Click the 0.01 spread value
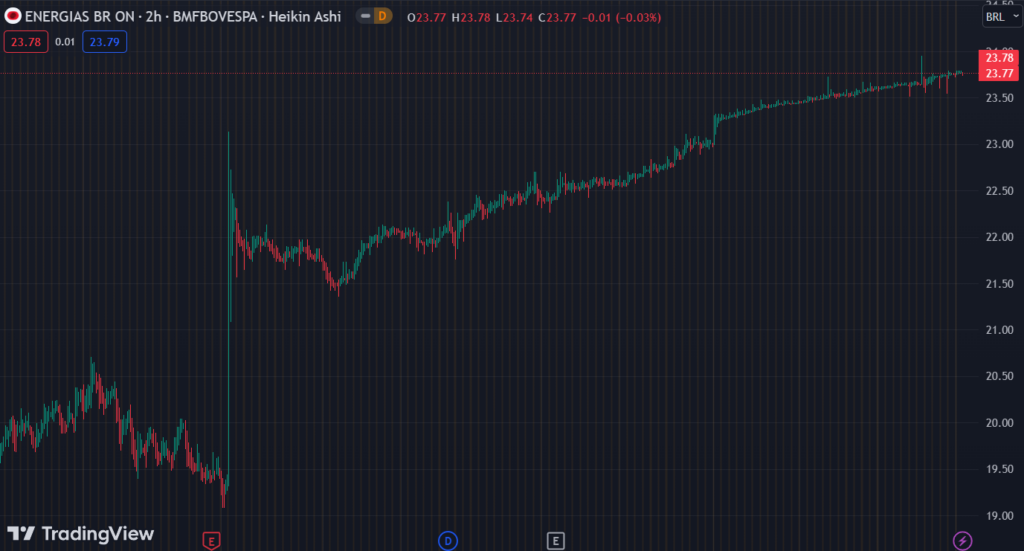 pos(65,42)
